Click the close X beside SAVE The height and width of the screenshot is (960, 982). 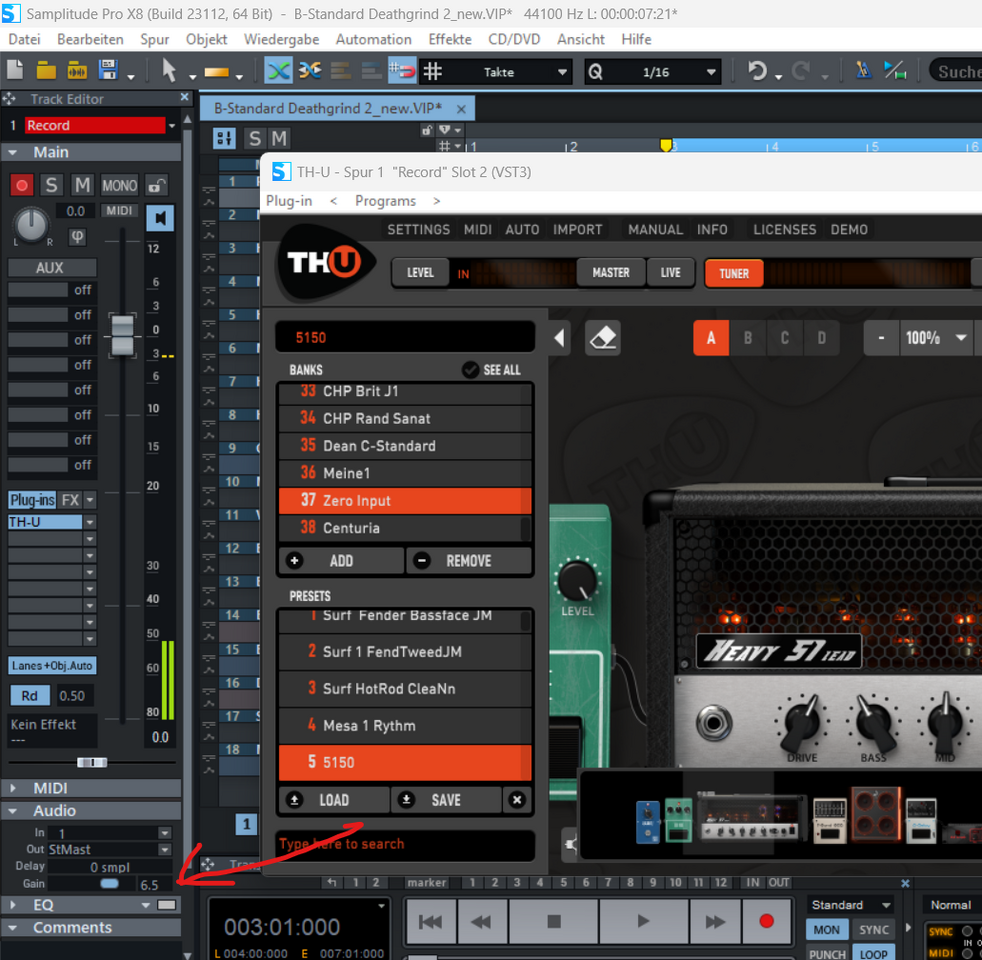[x=517, y=800]
